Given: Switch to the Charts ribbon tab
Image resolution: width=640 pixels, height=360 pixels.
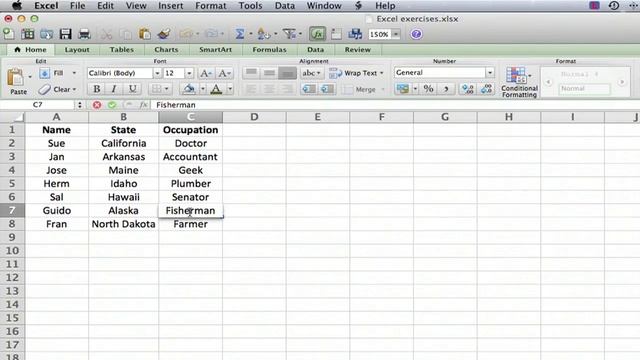Looking at the screenshot, I should click(x=166, y=49).
